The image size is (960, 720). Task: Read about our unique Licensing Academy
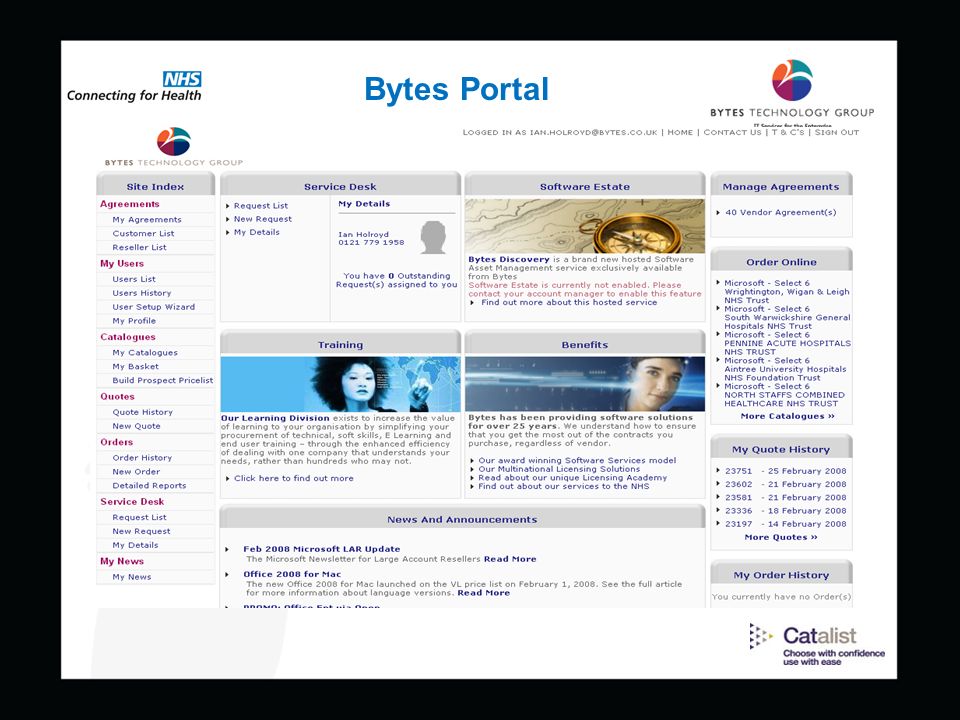tap(572, 478)
